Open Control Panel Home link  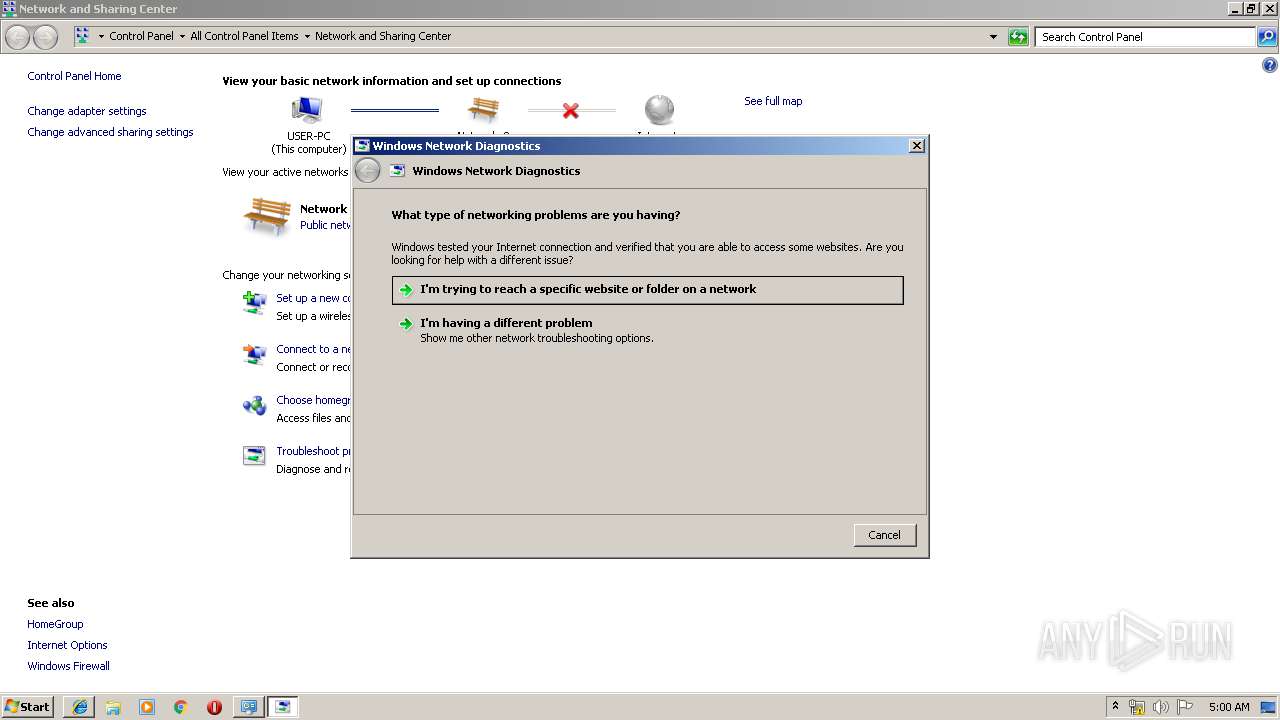tap(74, 76)
